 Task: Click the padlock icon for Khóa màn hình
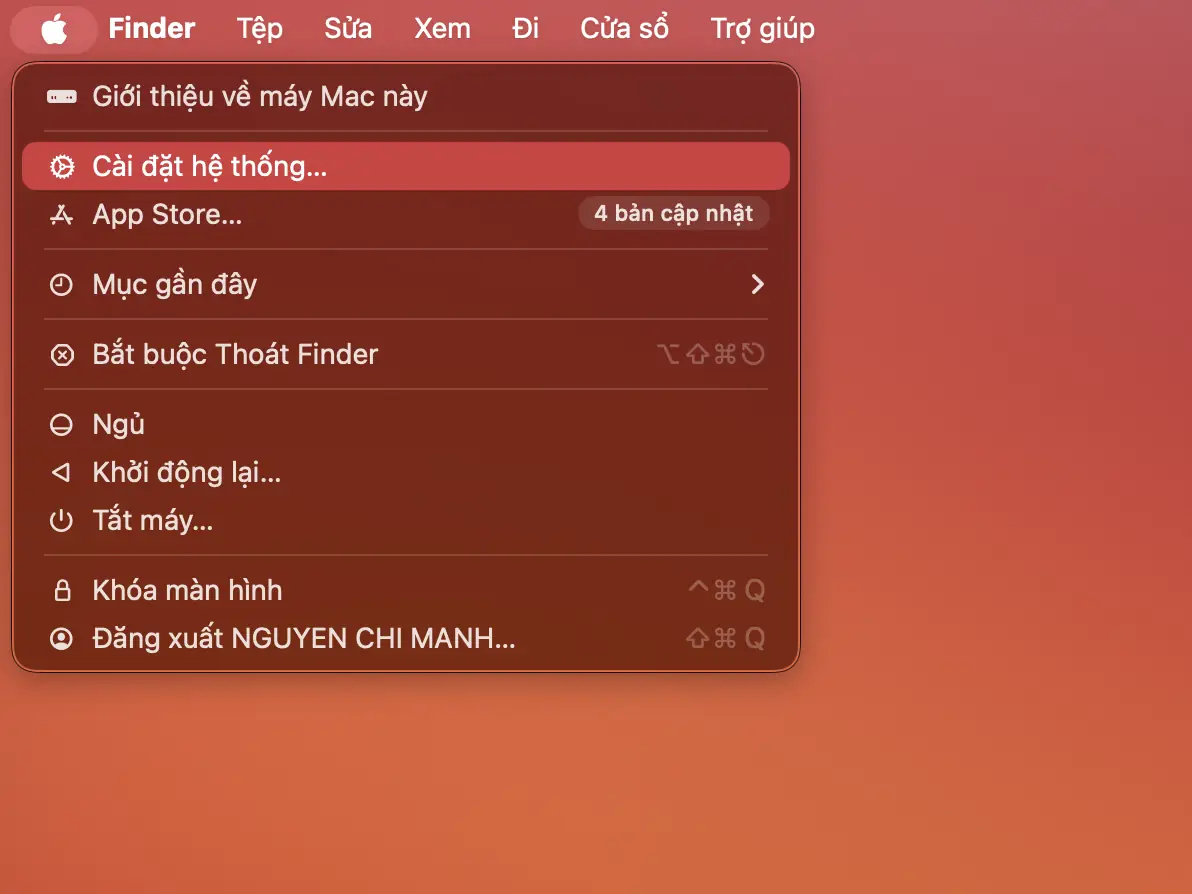(x=62, y=591)
